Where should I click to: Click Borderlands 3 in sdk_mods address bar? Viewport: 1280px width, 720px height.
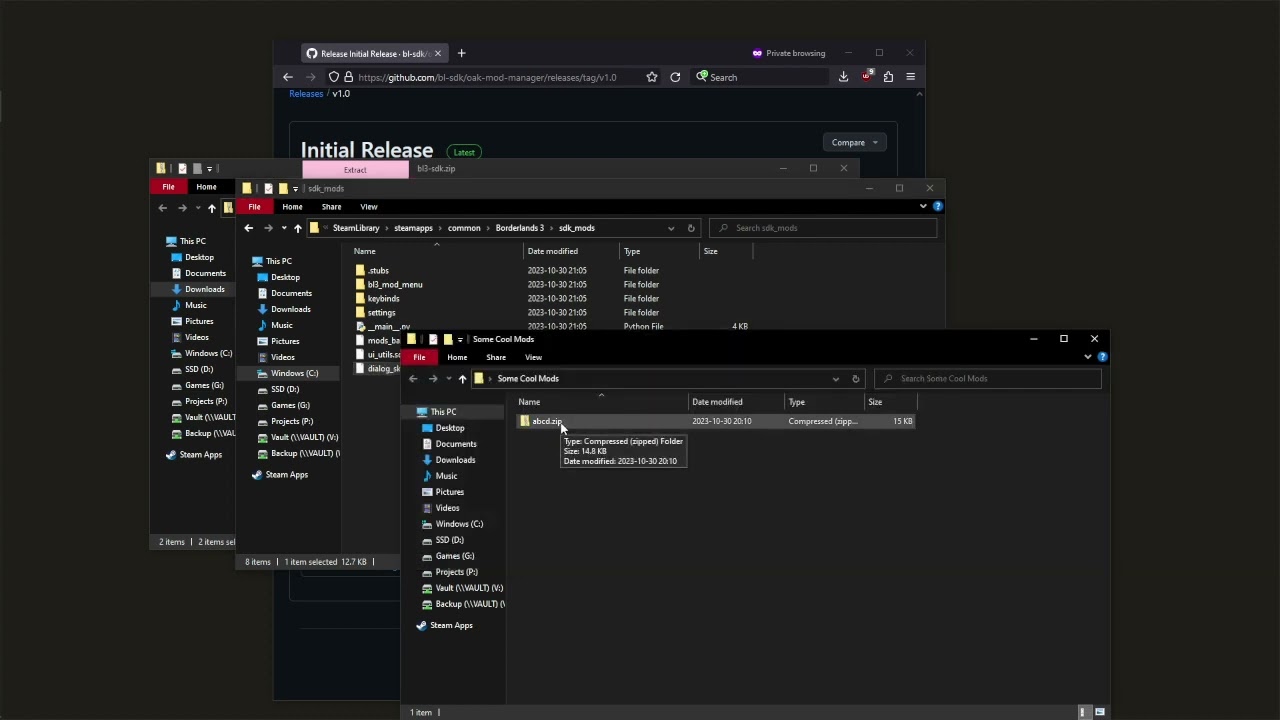coord(519,228)
